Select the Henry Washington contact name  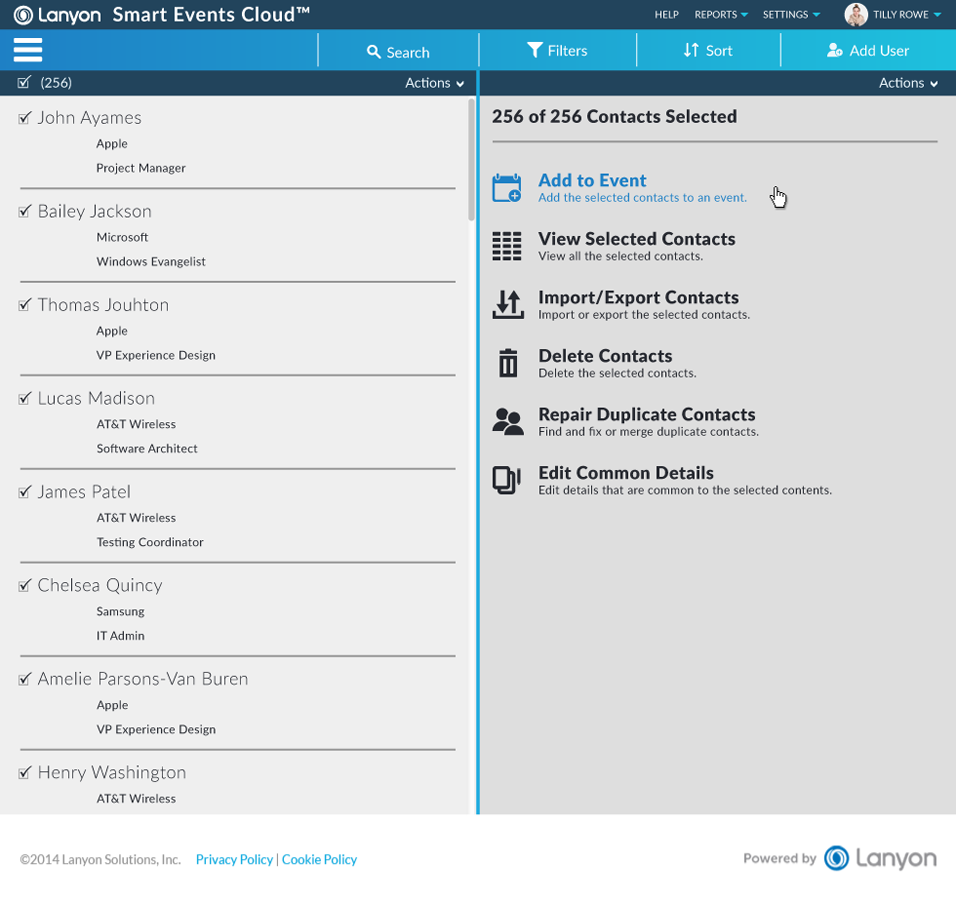[x=112, y=773]
